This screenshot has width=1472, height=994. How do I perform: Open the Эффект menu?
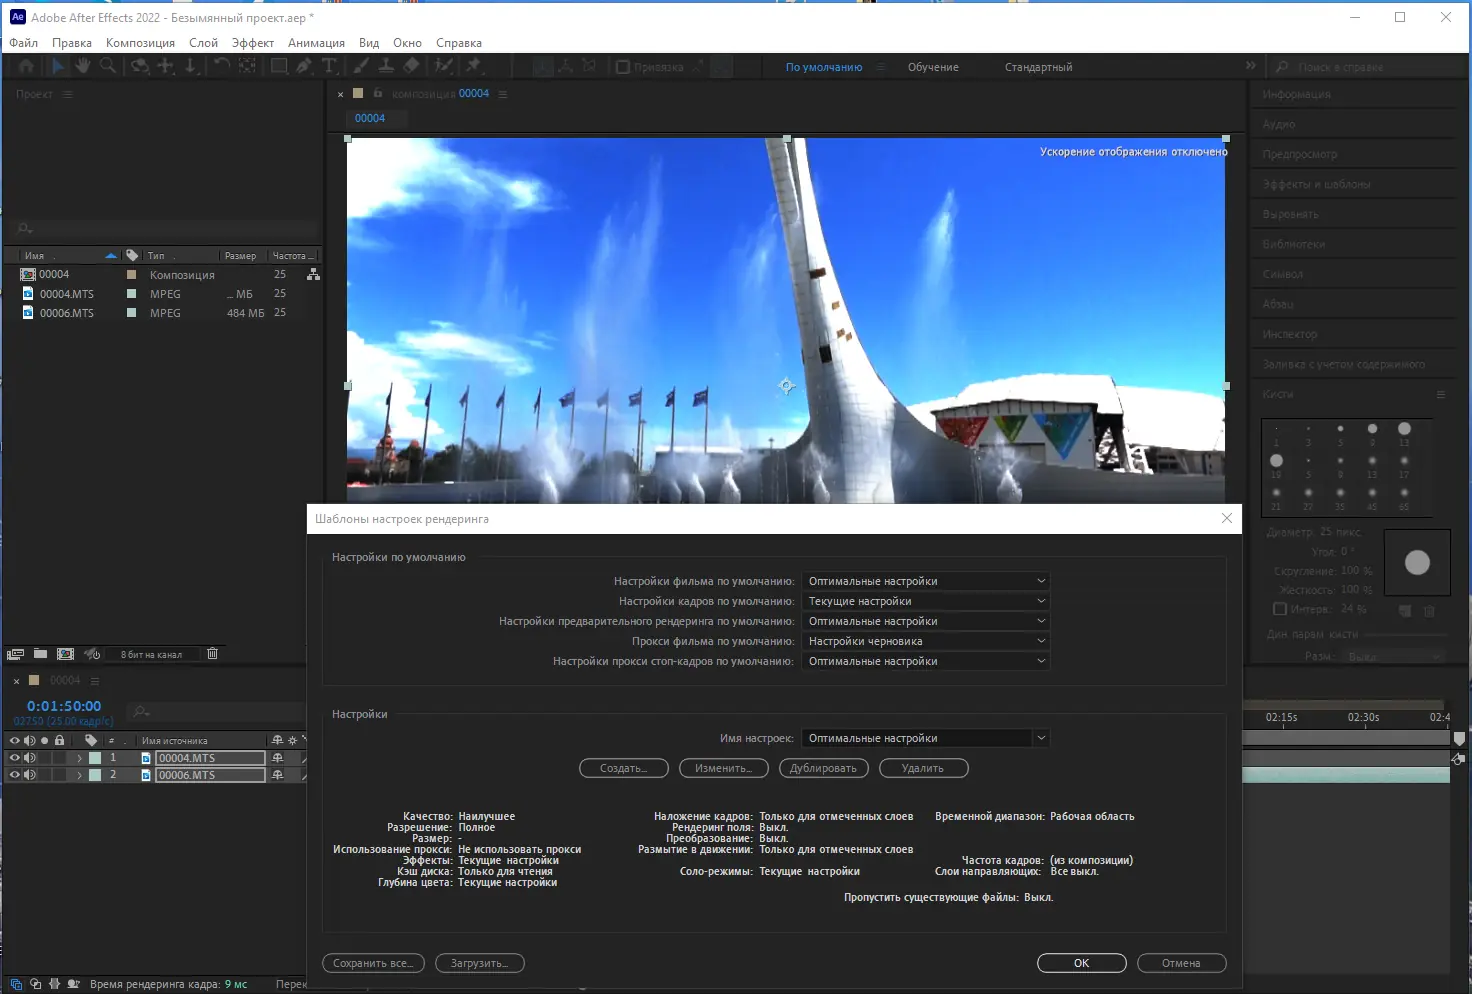(253, 43)
